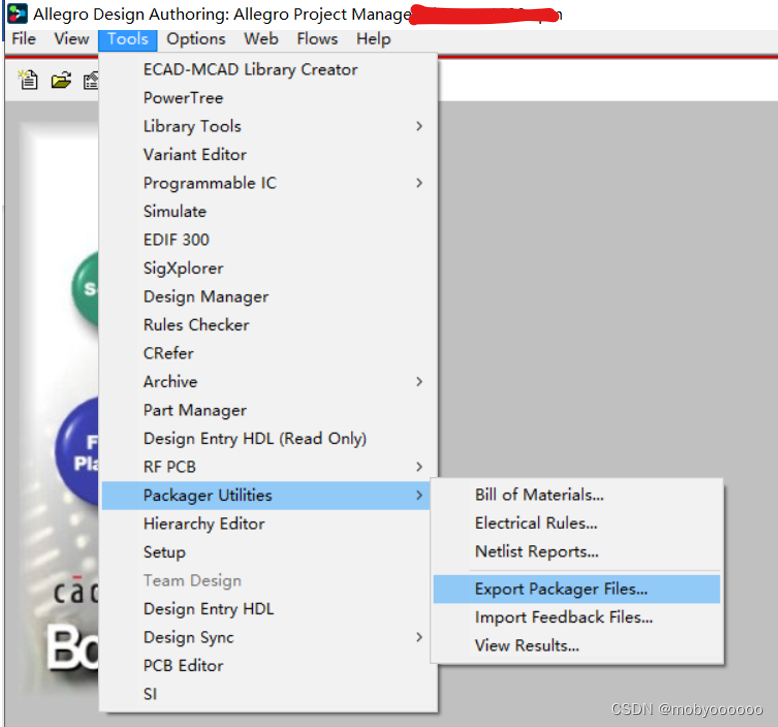Select Electrical Rules submenu item
Screen dimensions: 778x727
click(577, 523)
